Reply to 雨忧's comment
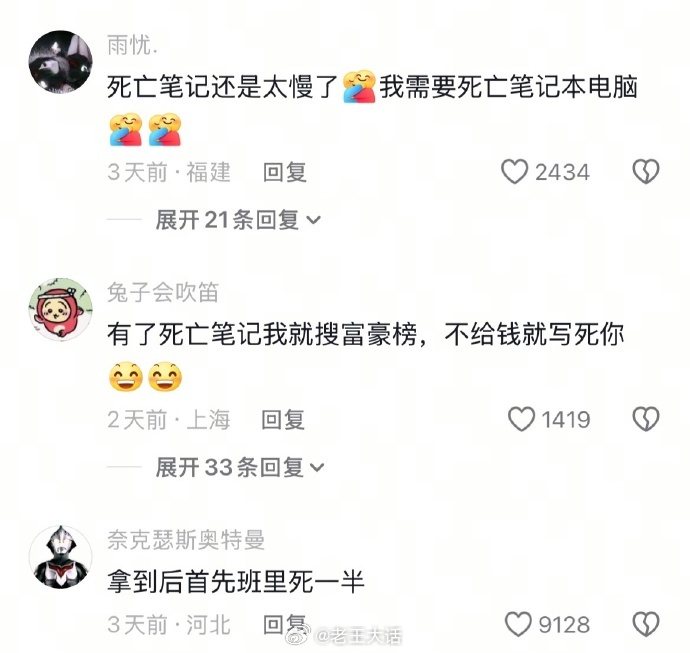The width and height of the screenshot is (690, 653). [284, 172]
